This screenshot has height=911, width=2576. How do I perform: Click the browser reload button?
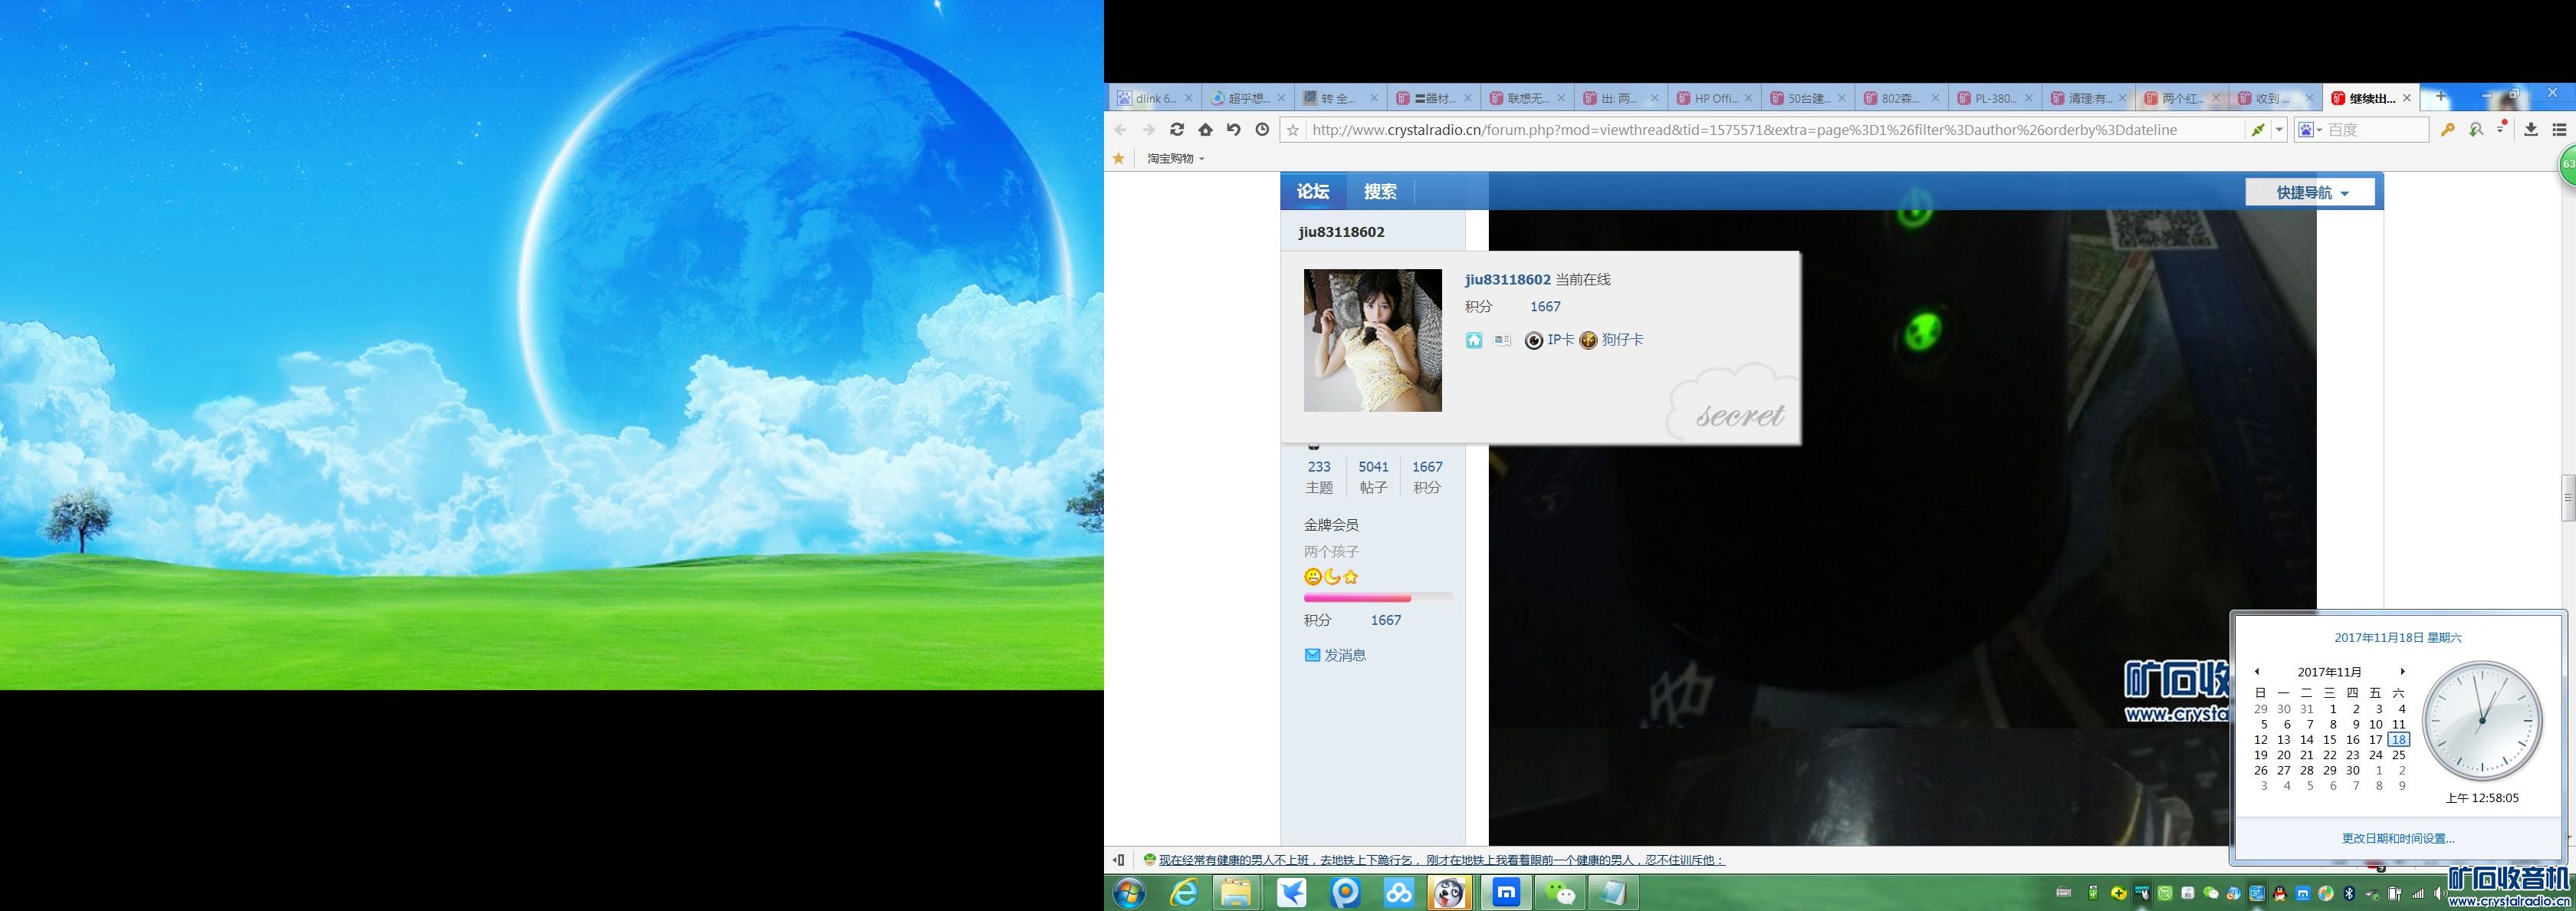[x=1177, y=130]
